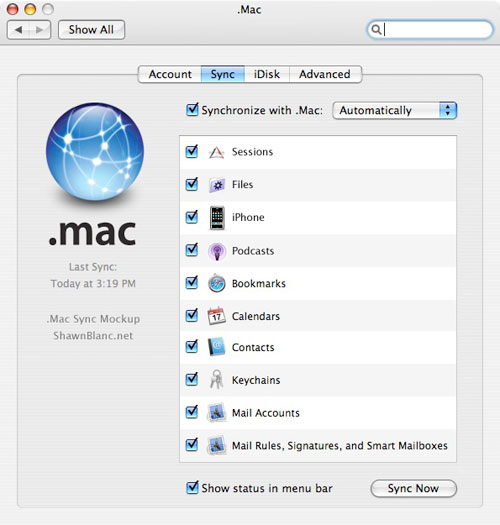
Task: Click the Podcasts label text
Action: click(x=253, y=251)
